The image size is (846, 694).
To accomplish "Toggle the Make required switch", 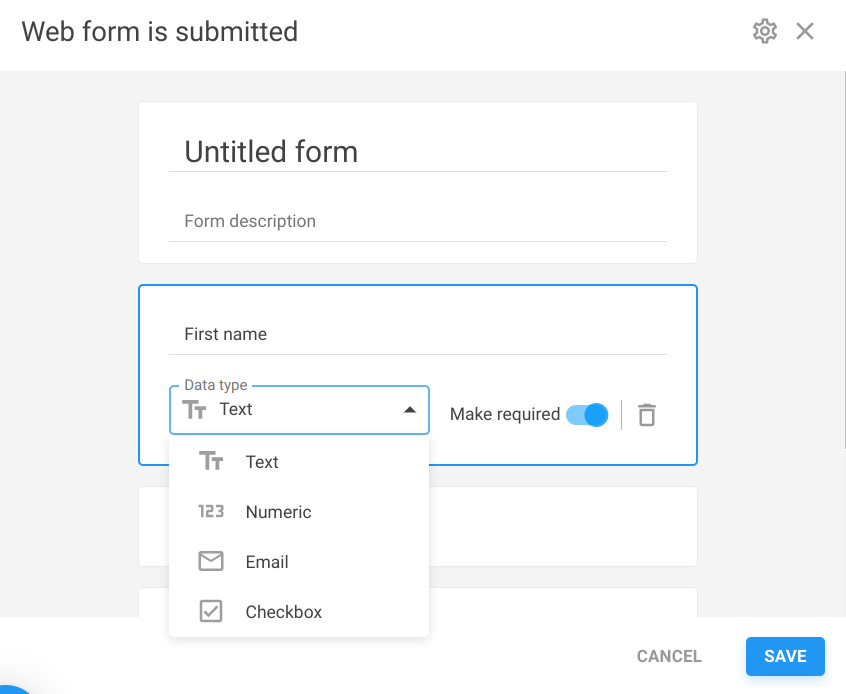I will point(587,414).
